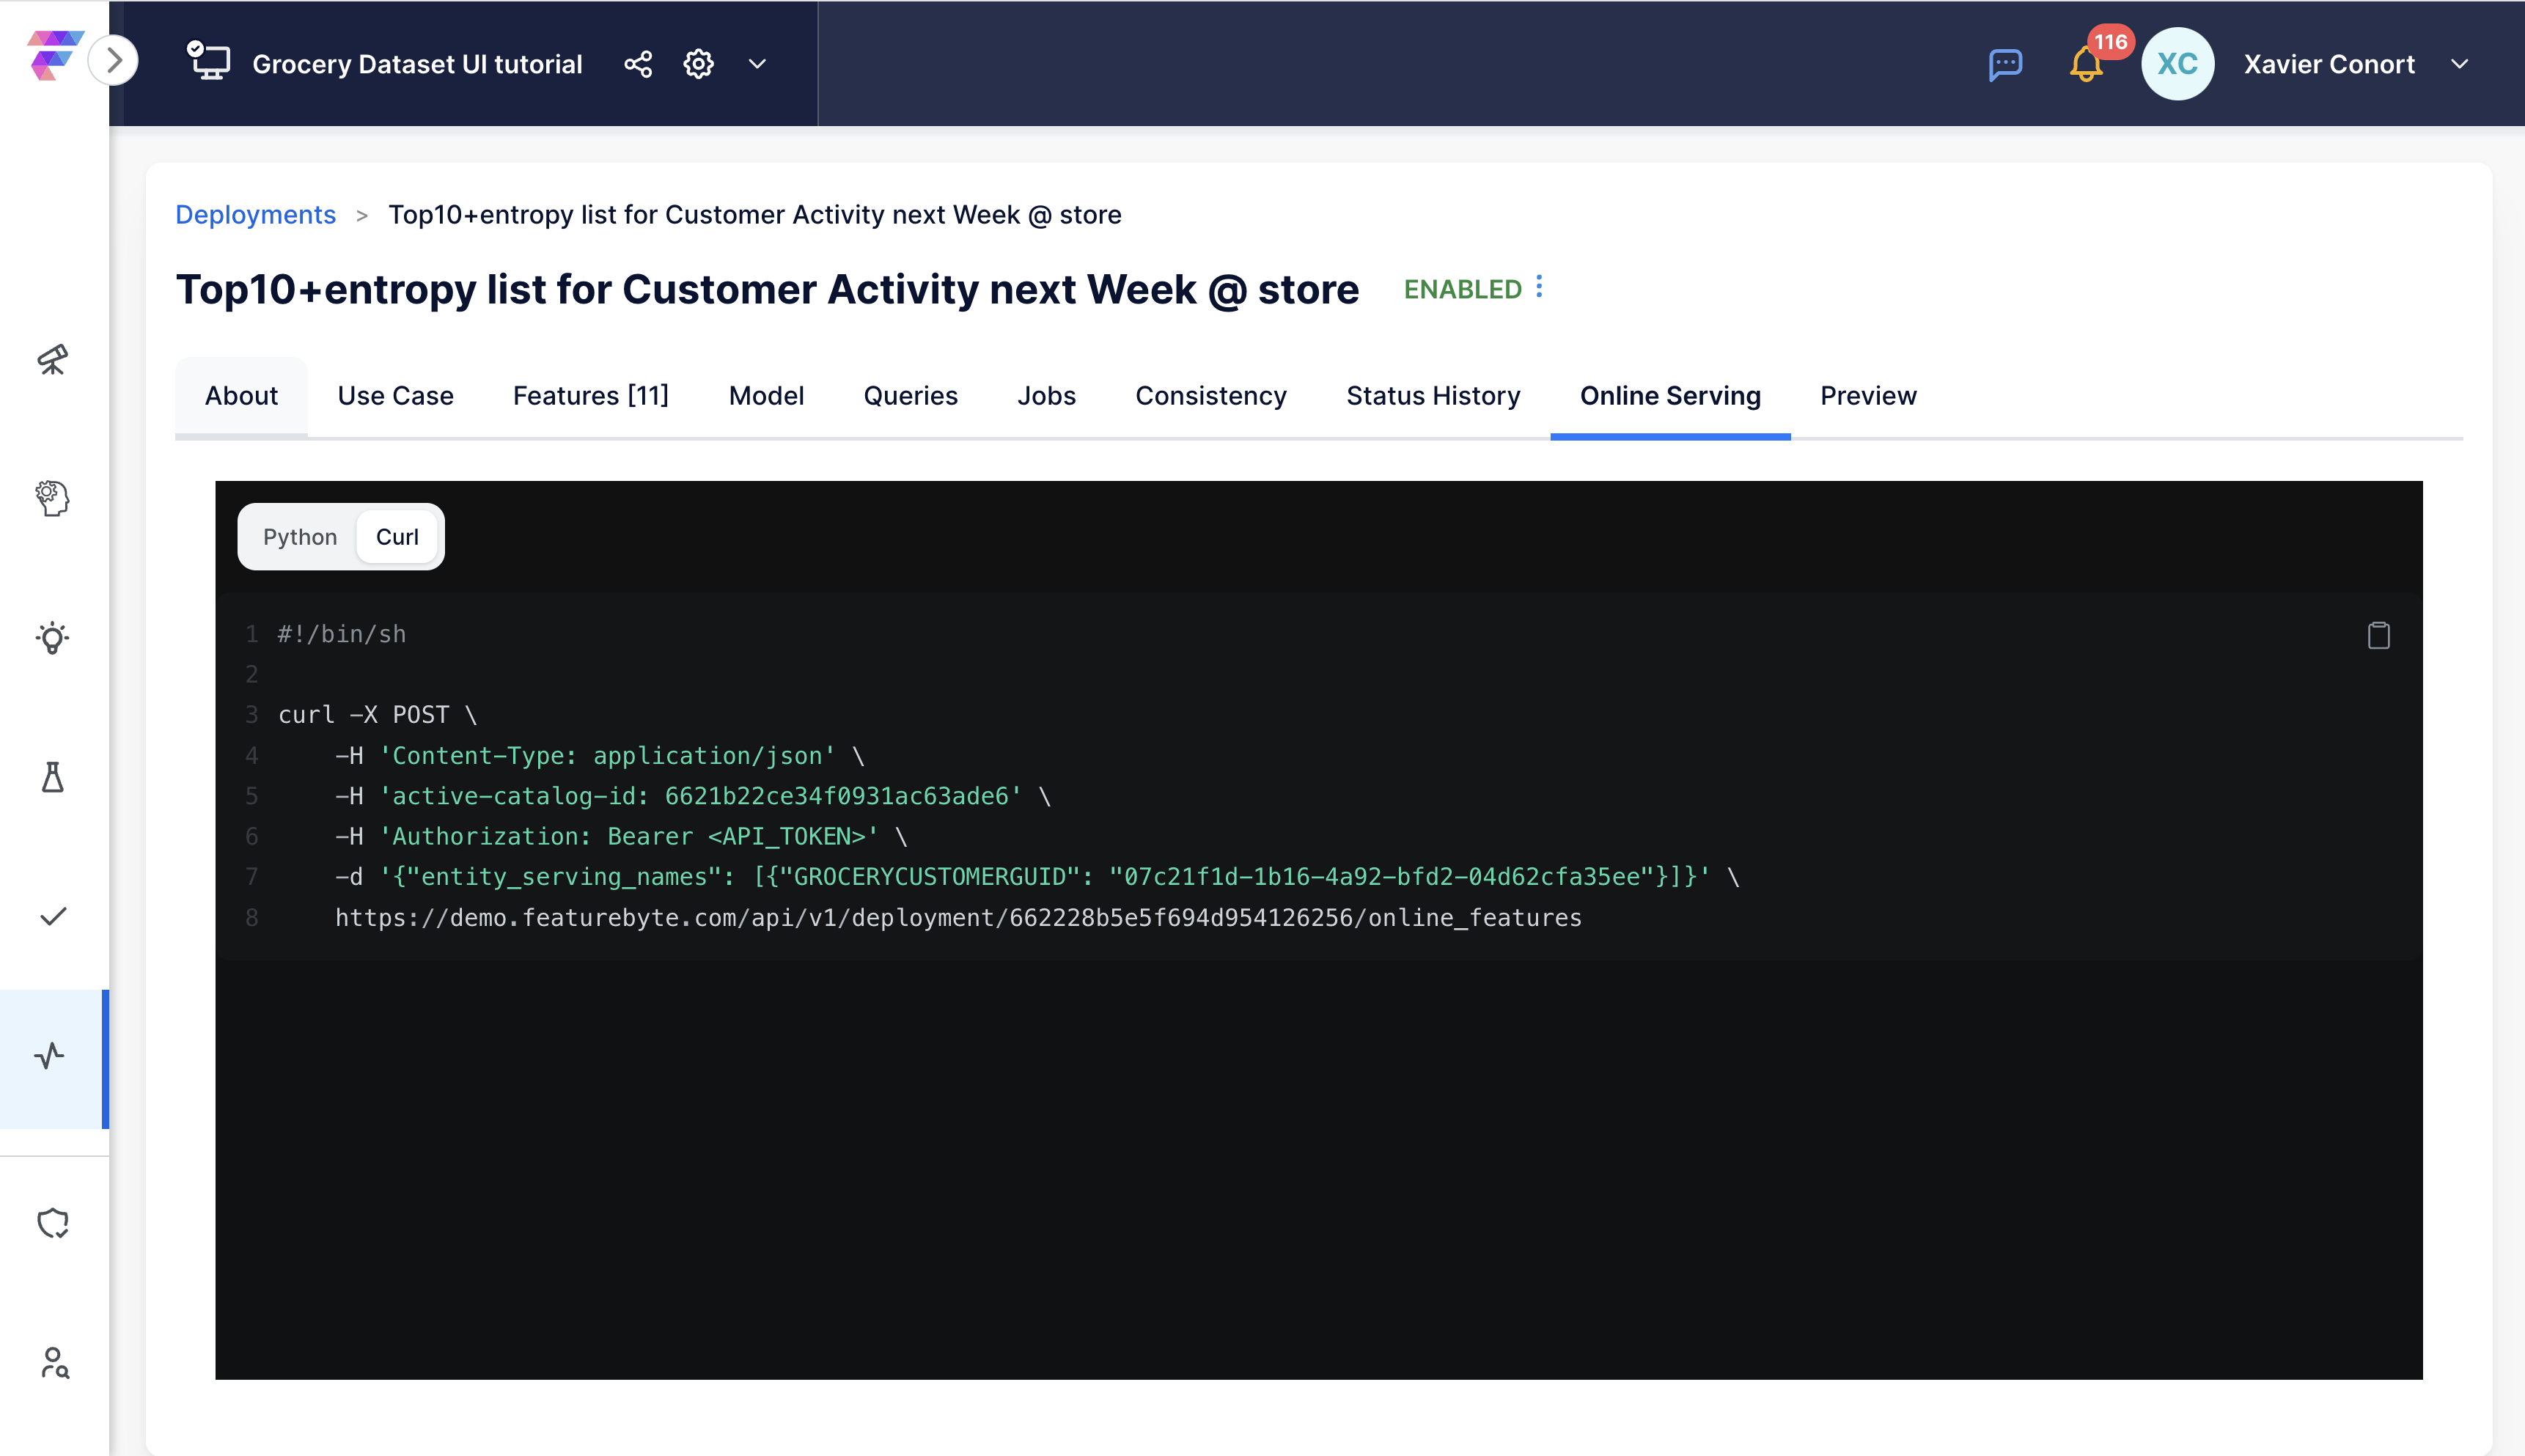This screenshot has width=2525, height=1456.
Task: Open the flask sidebar icon
Action: click(53, 777)
